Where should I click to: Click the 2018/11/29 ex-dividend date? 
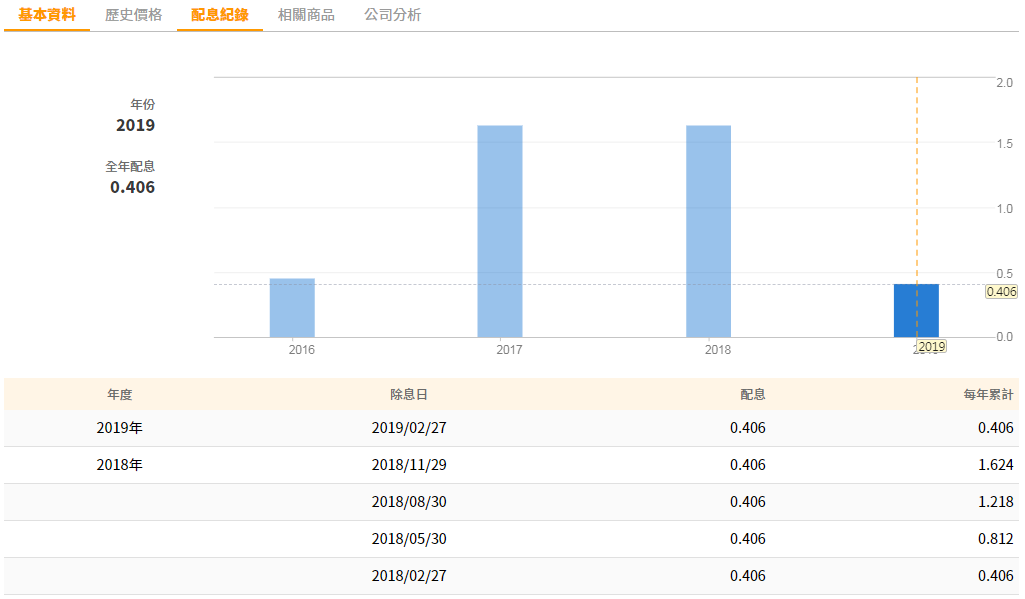point(409,465)
